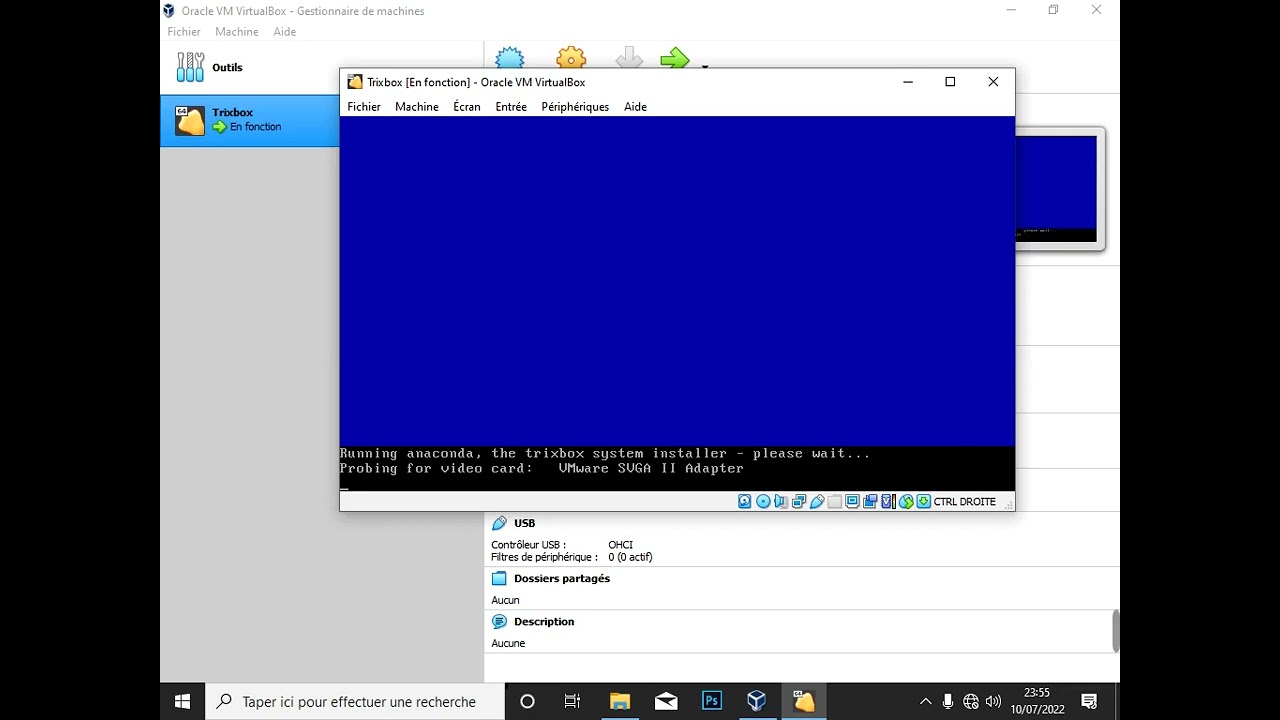Viewport: 1280px width, 720px height.
Task: Open Photoshop from the taskbar
Action: click(712, 701)
